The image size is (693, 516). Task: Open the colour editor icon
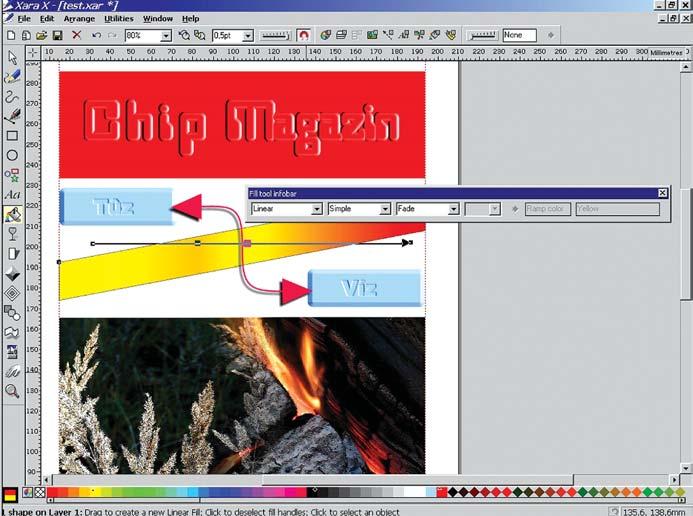point(27,493)
